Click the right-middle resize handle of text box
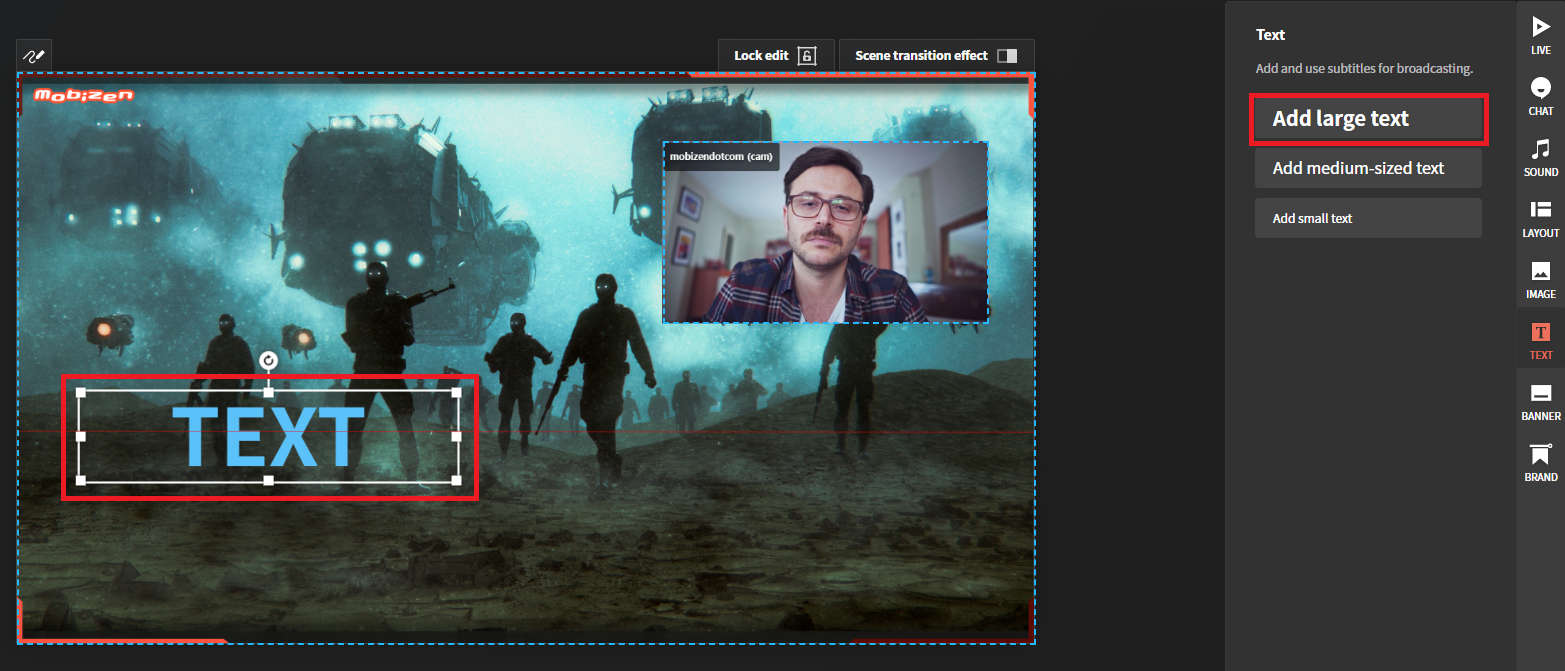 [x=456, y=436]
